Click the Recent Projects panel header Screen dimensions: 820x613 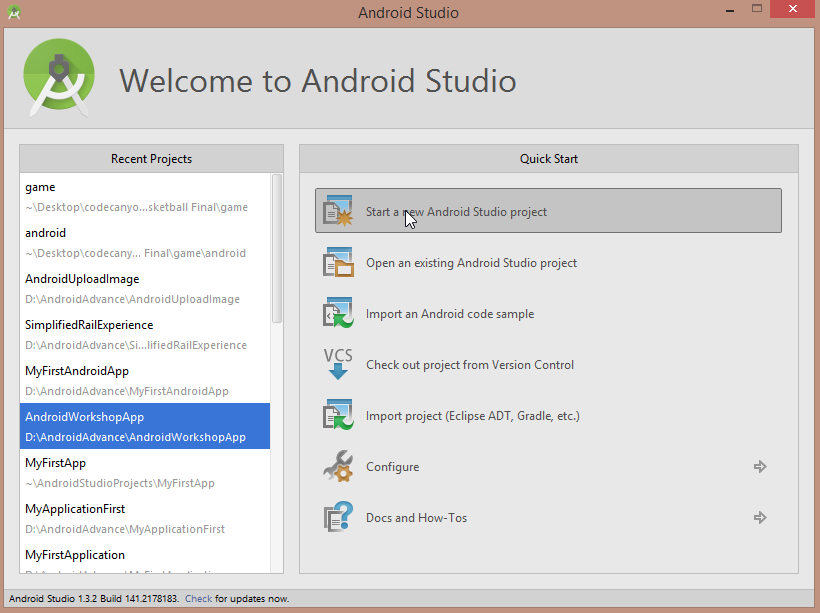(151, 158)
